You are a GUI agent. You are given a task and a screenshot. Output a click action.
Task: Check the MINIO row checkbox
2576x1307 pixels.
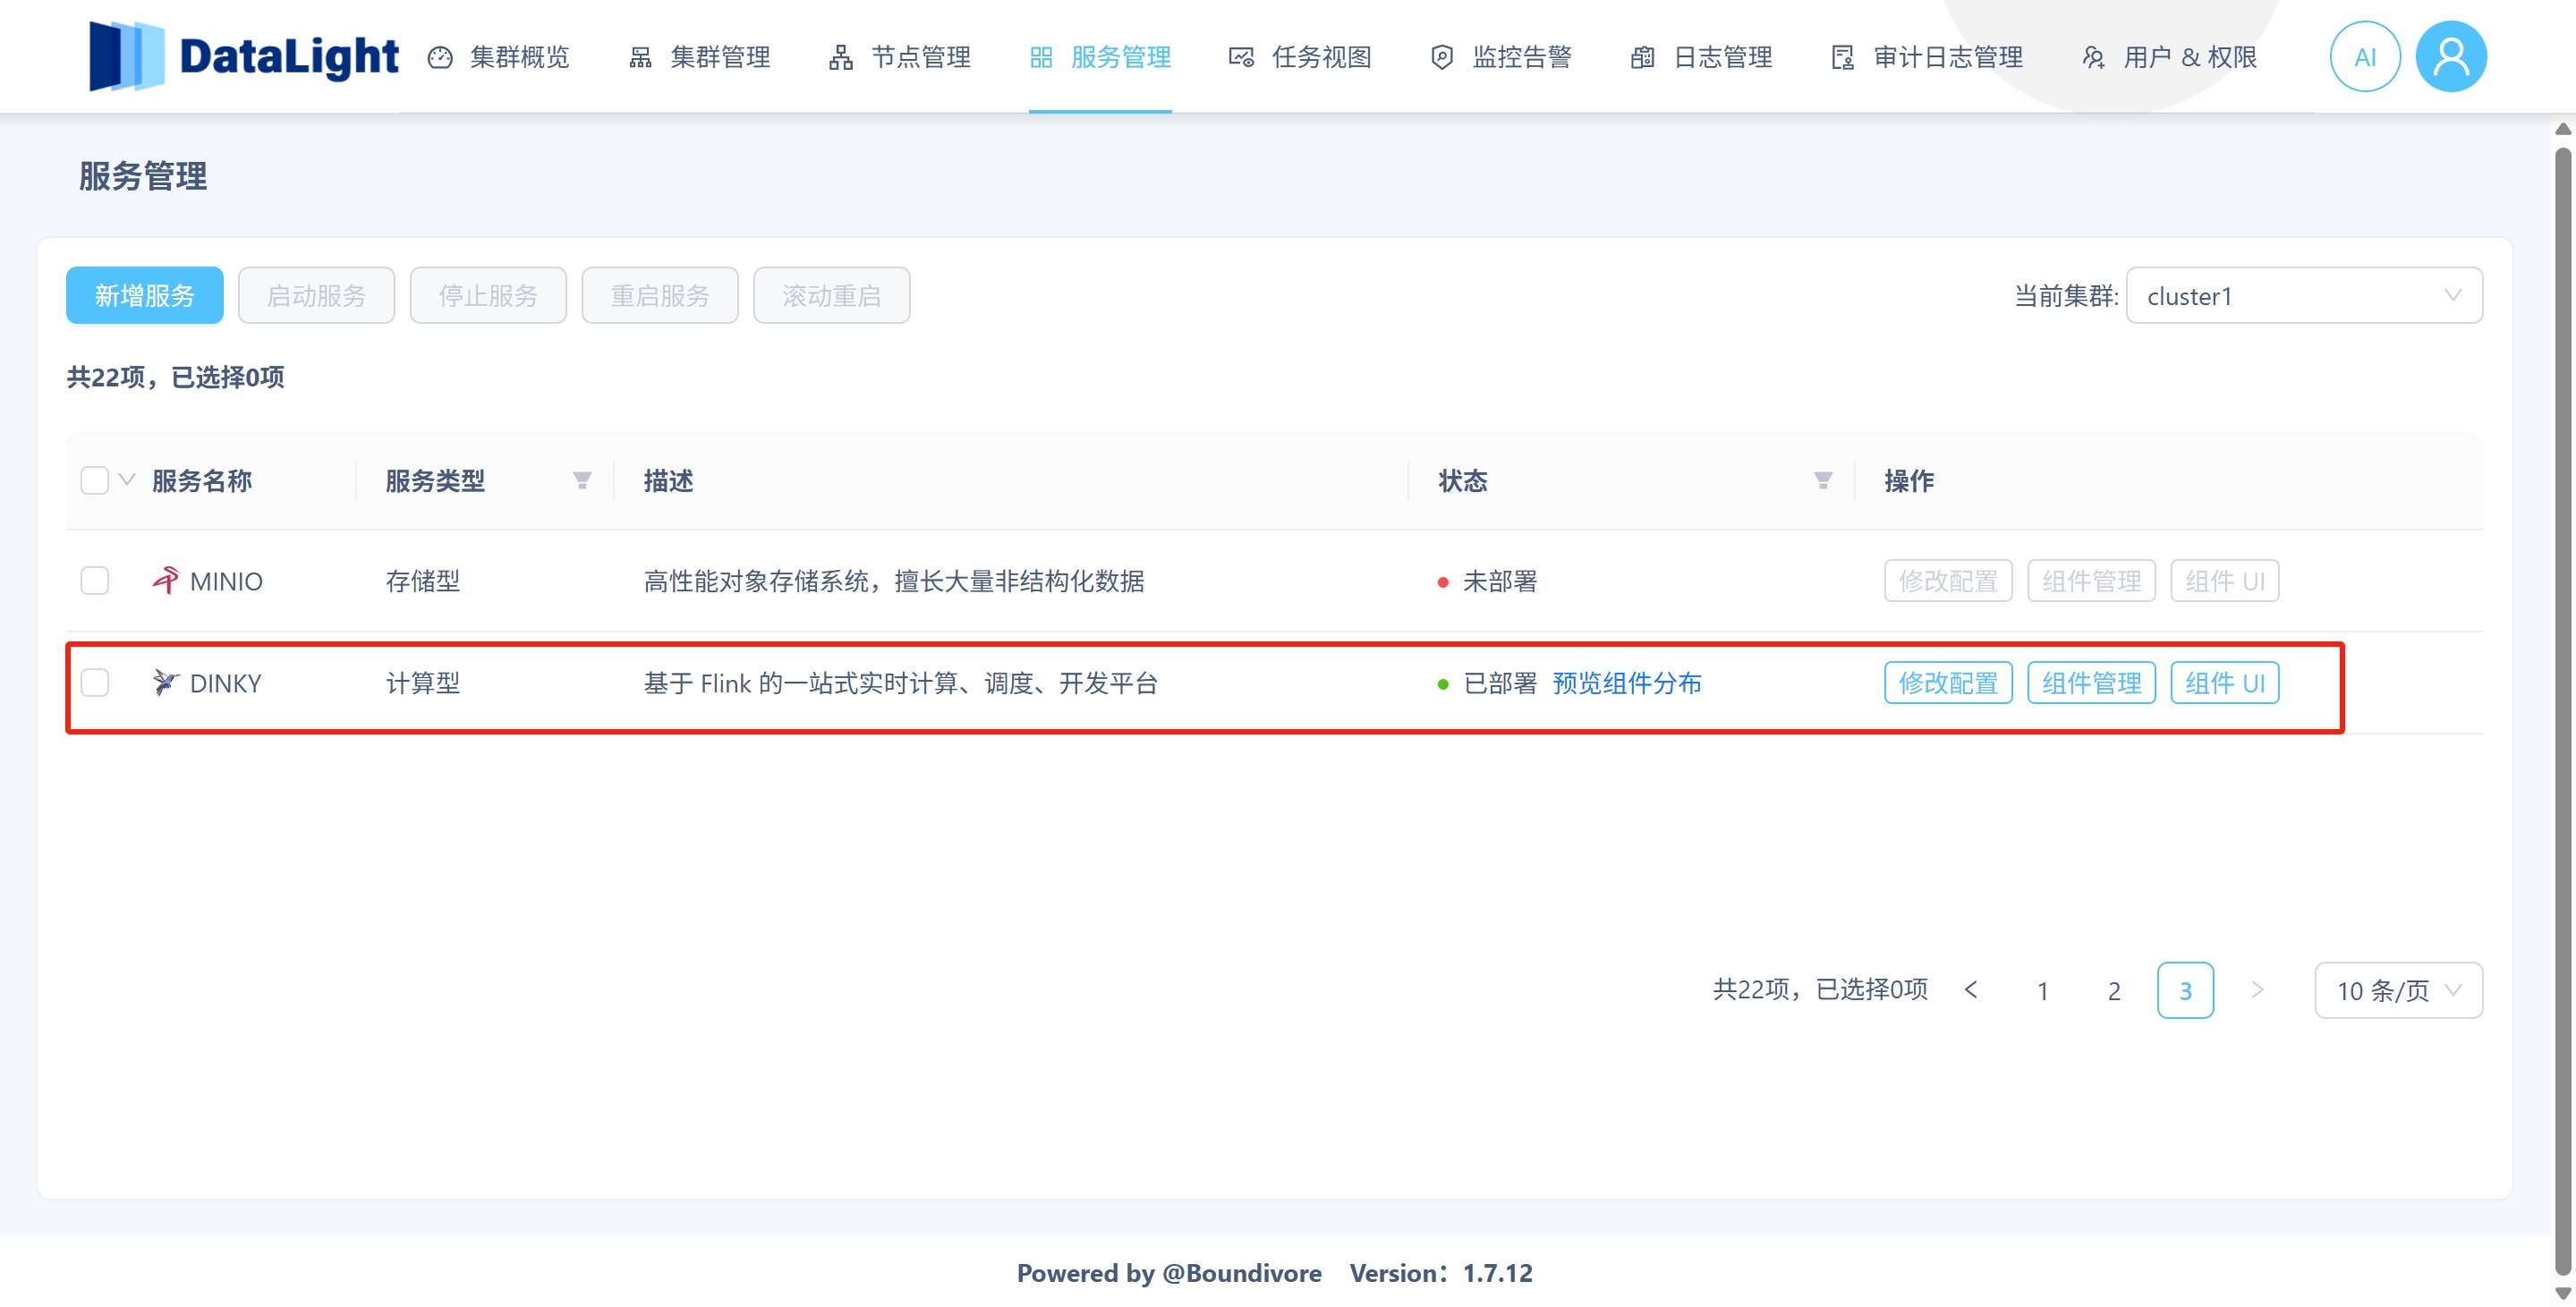[95, 581]
